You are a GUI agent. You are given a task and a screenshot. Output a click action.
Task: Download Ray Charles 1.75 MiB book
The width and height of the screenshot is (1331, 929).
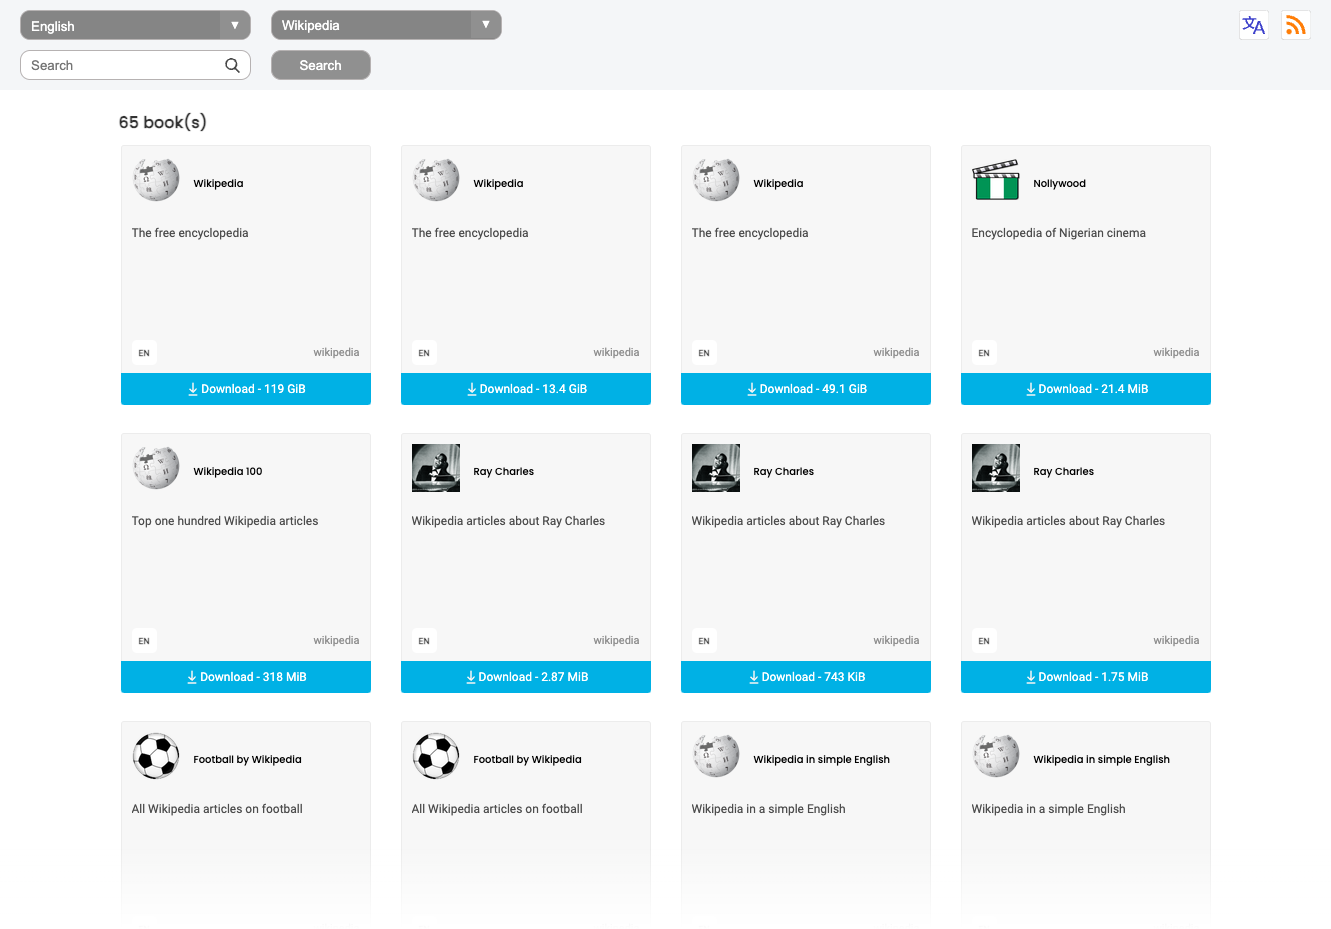[1086, 677]
